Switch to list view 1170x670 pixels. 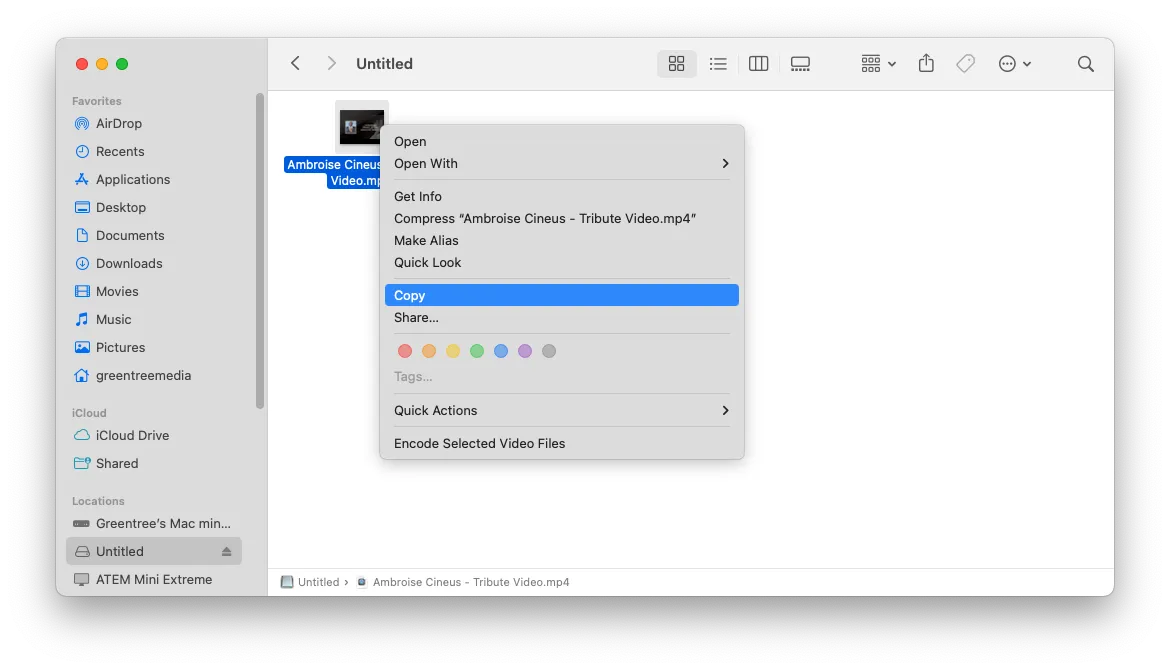[718, 63]
